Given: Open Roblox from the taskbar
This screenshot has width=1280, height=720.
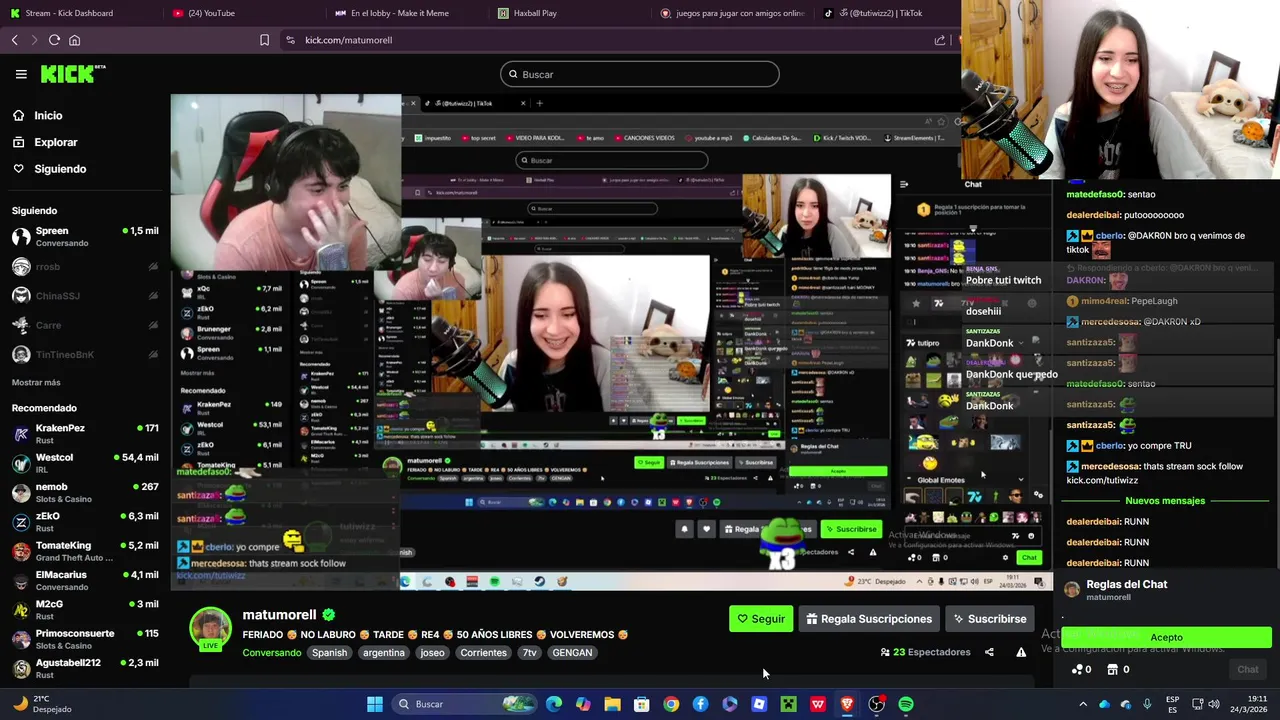Looking at the screenshot, I should 759,704.
